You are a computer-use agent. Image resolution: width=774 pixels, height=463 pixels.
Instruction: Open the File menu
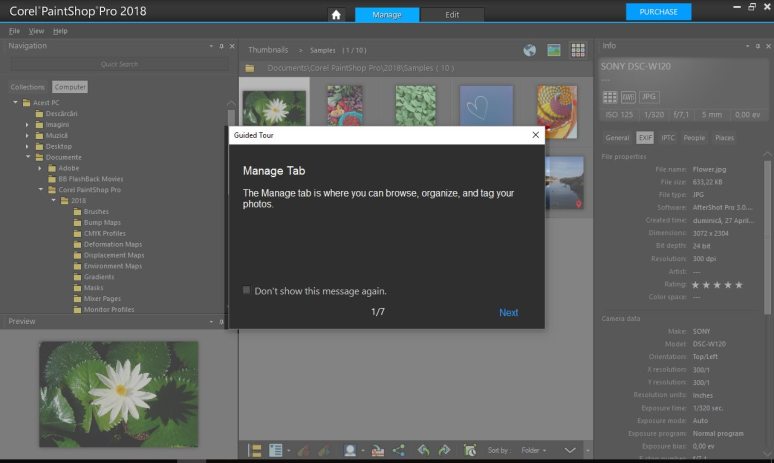pyautogui.click(x=14, y=31)
